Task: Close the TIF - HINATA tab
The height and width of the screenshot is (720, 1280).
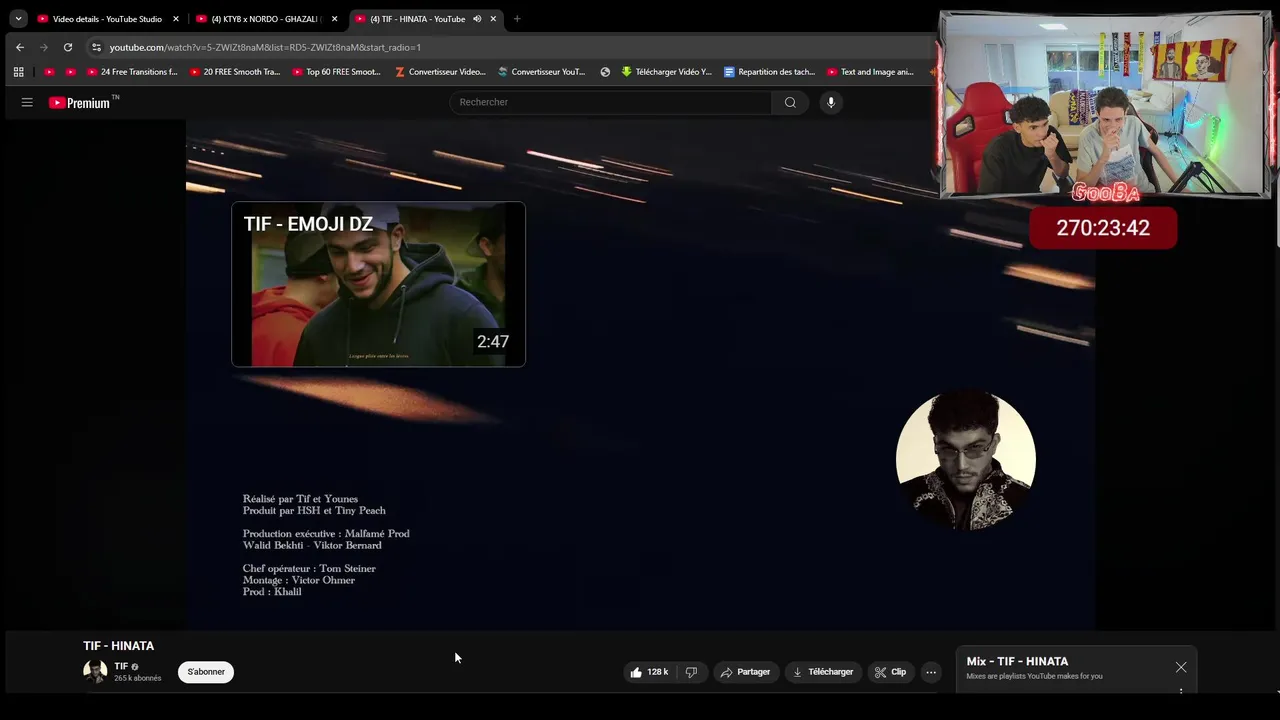Action: (493, 19)
